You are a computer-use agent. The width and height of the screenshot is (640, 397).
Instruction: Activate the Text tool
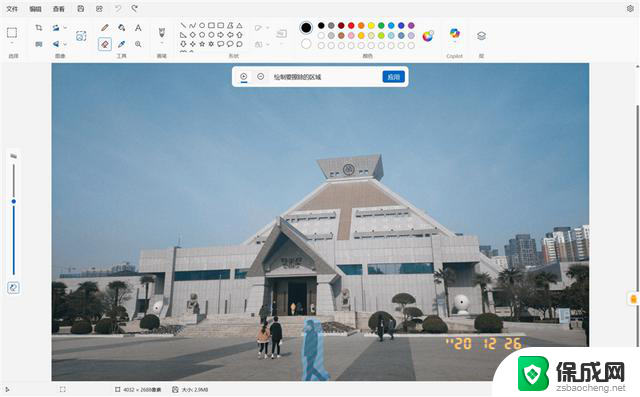pos(138,28)
